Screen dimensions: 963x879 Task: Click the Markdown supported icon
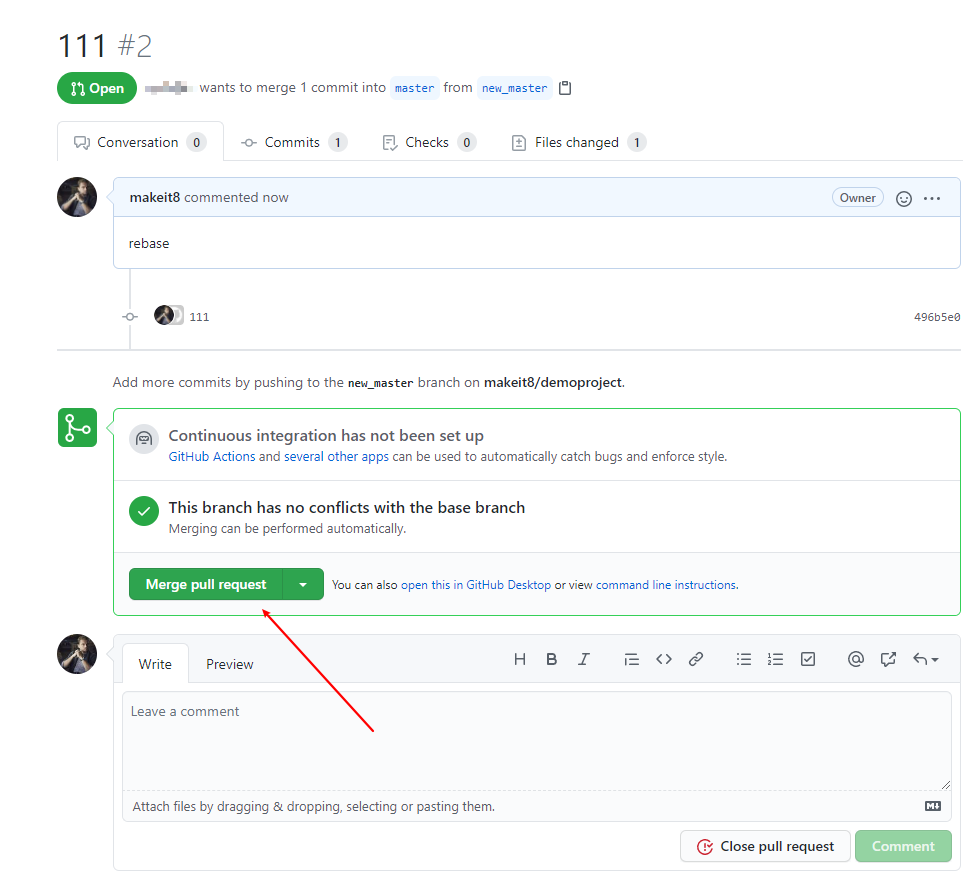933,806
